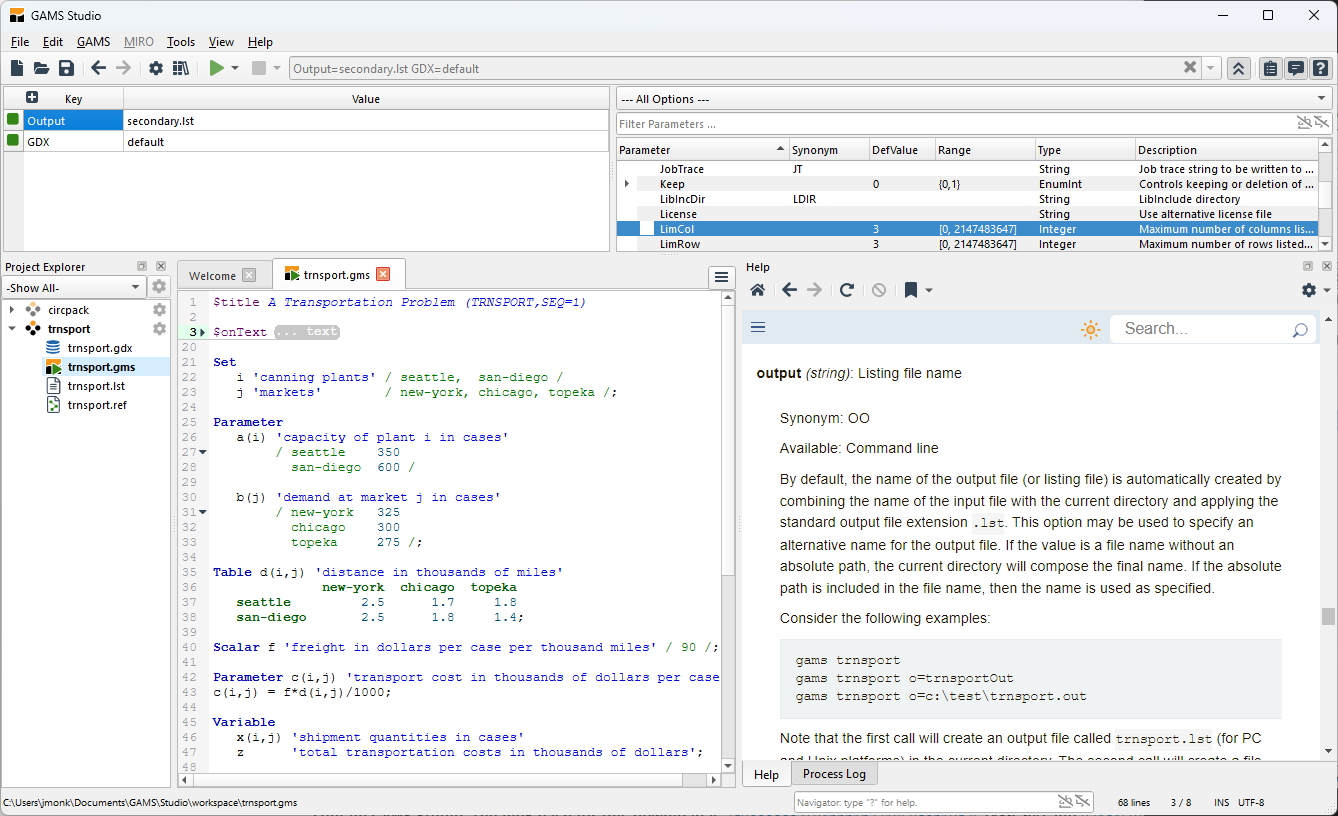Open the Tools menu
1338x816 pixels.
(181, 42)
